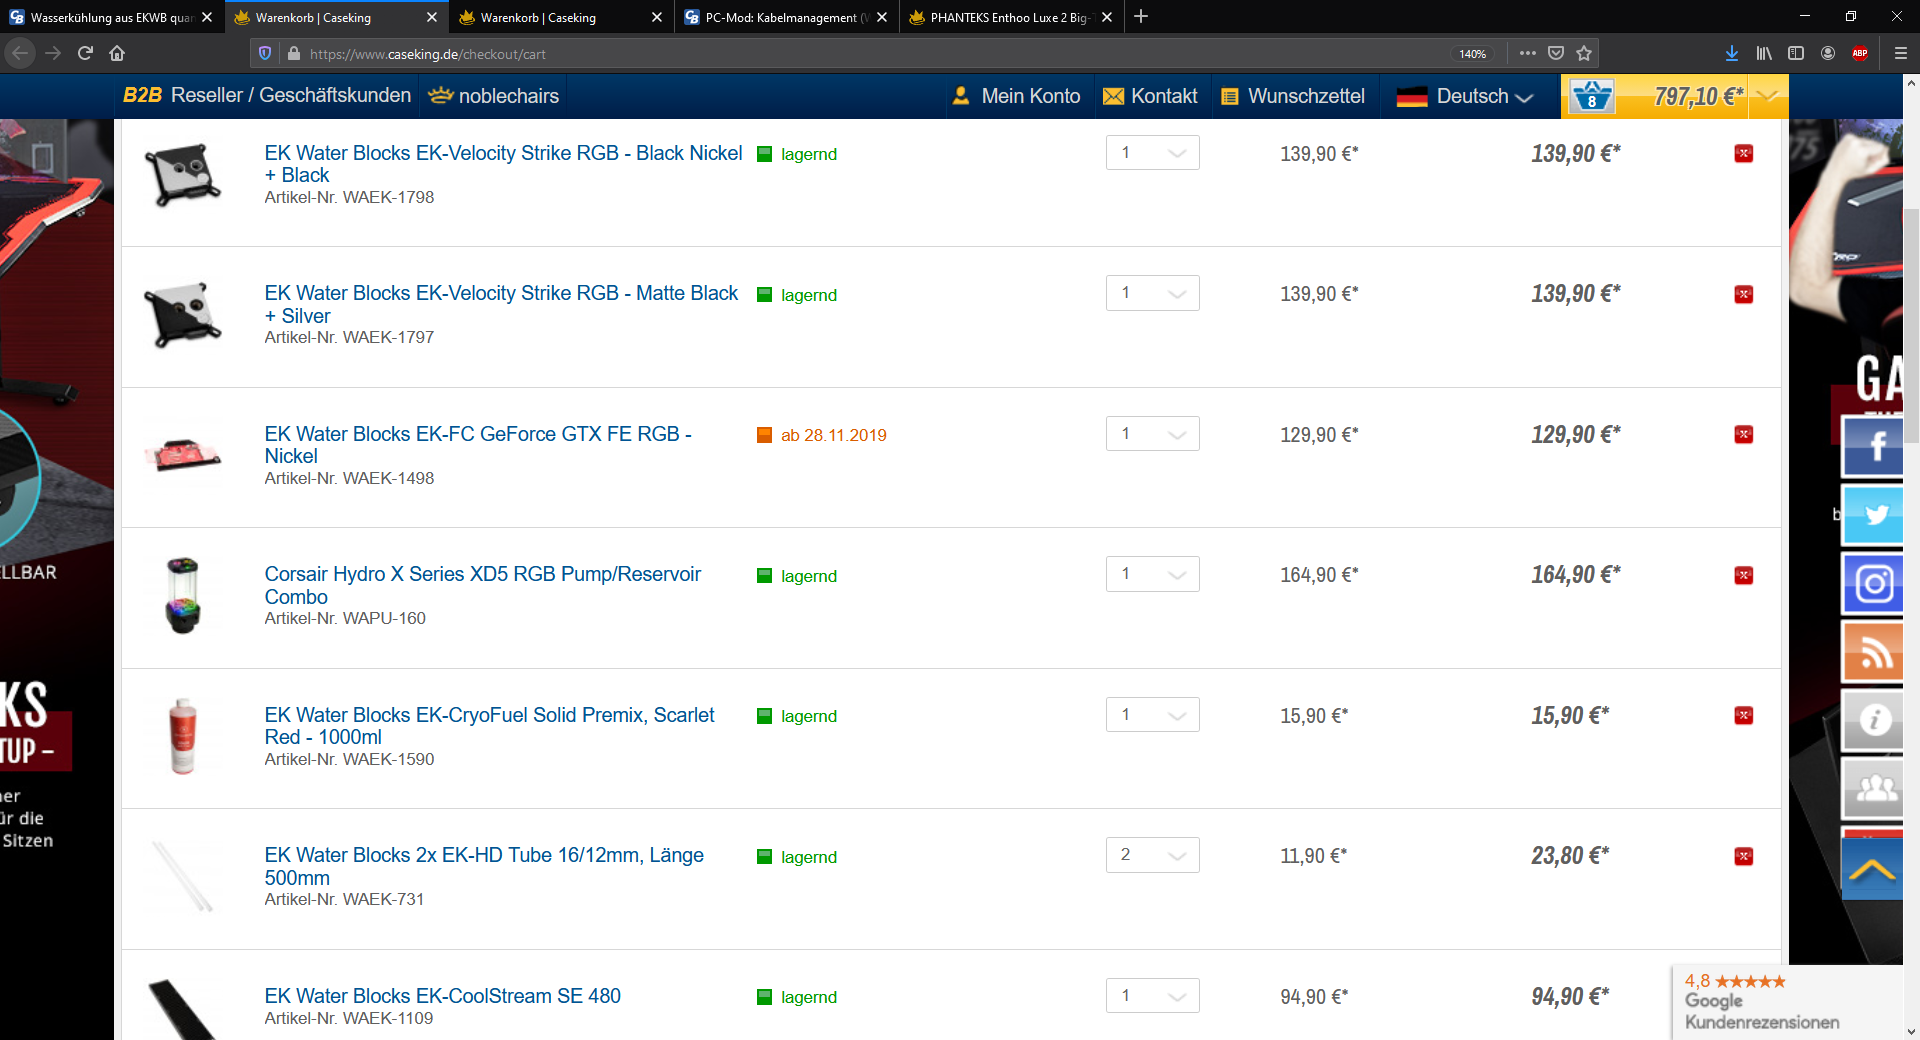
Task: Open EK-CryoFuel Solid Premix product link
Action: 489,726
